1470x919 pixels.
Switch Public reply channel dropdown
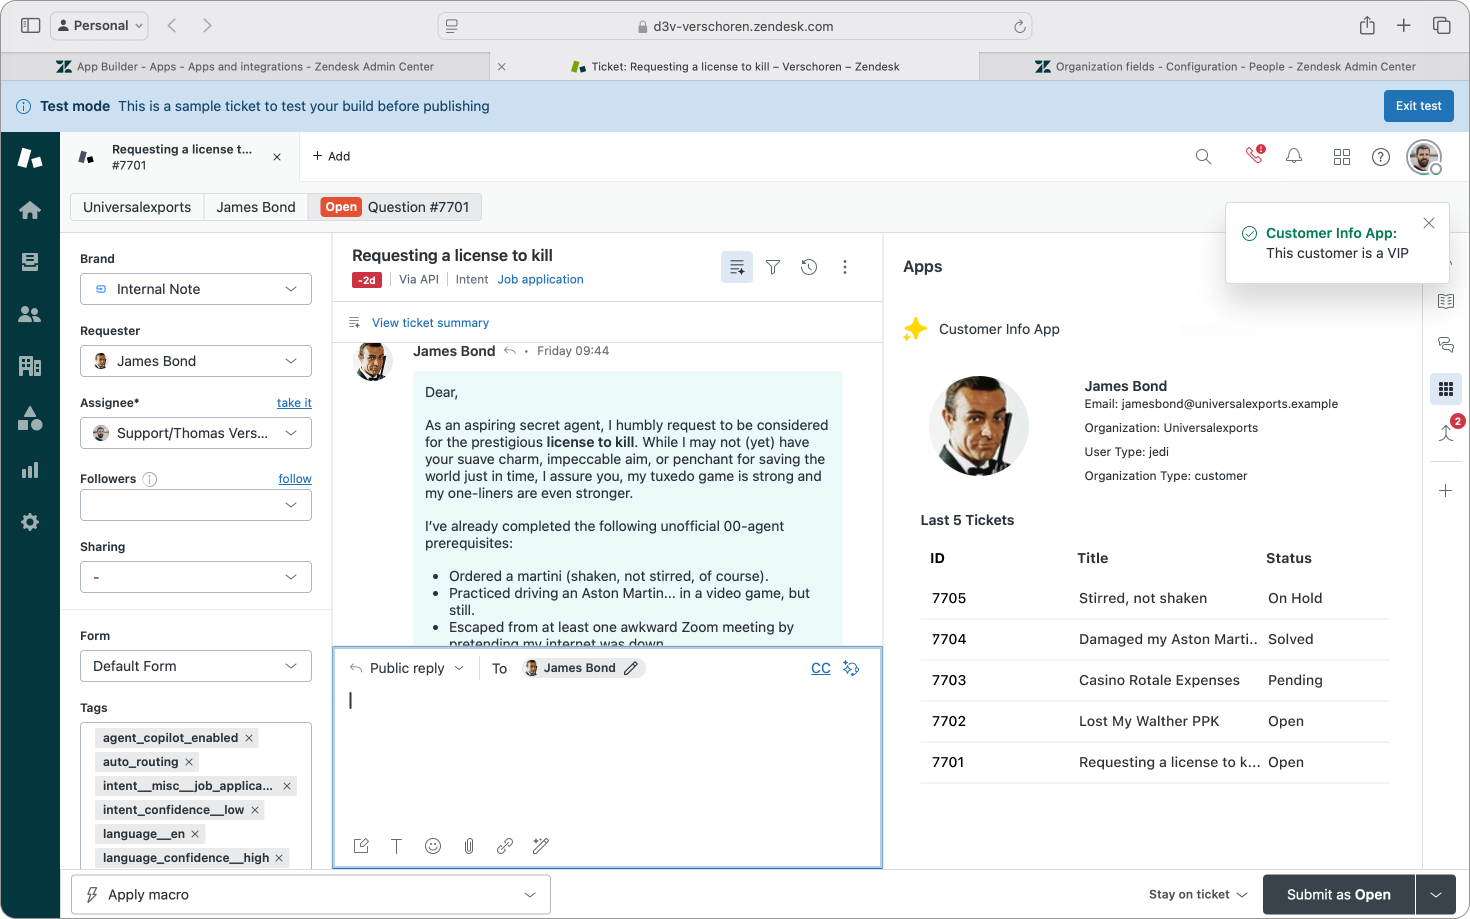(x=407, y=668)
